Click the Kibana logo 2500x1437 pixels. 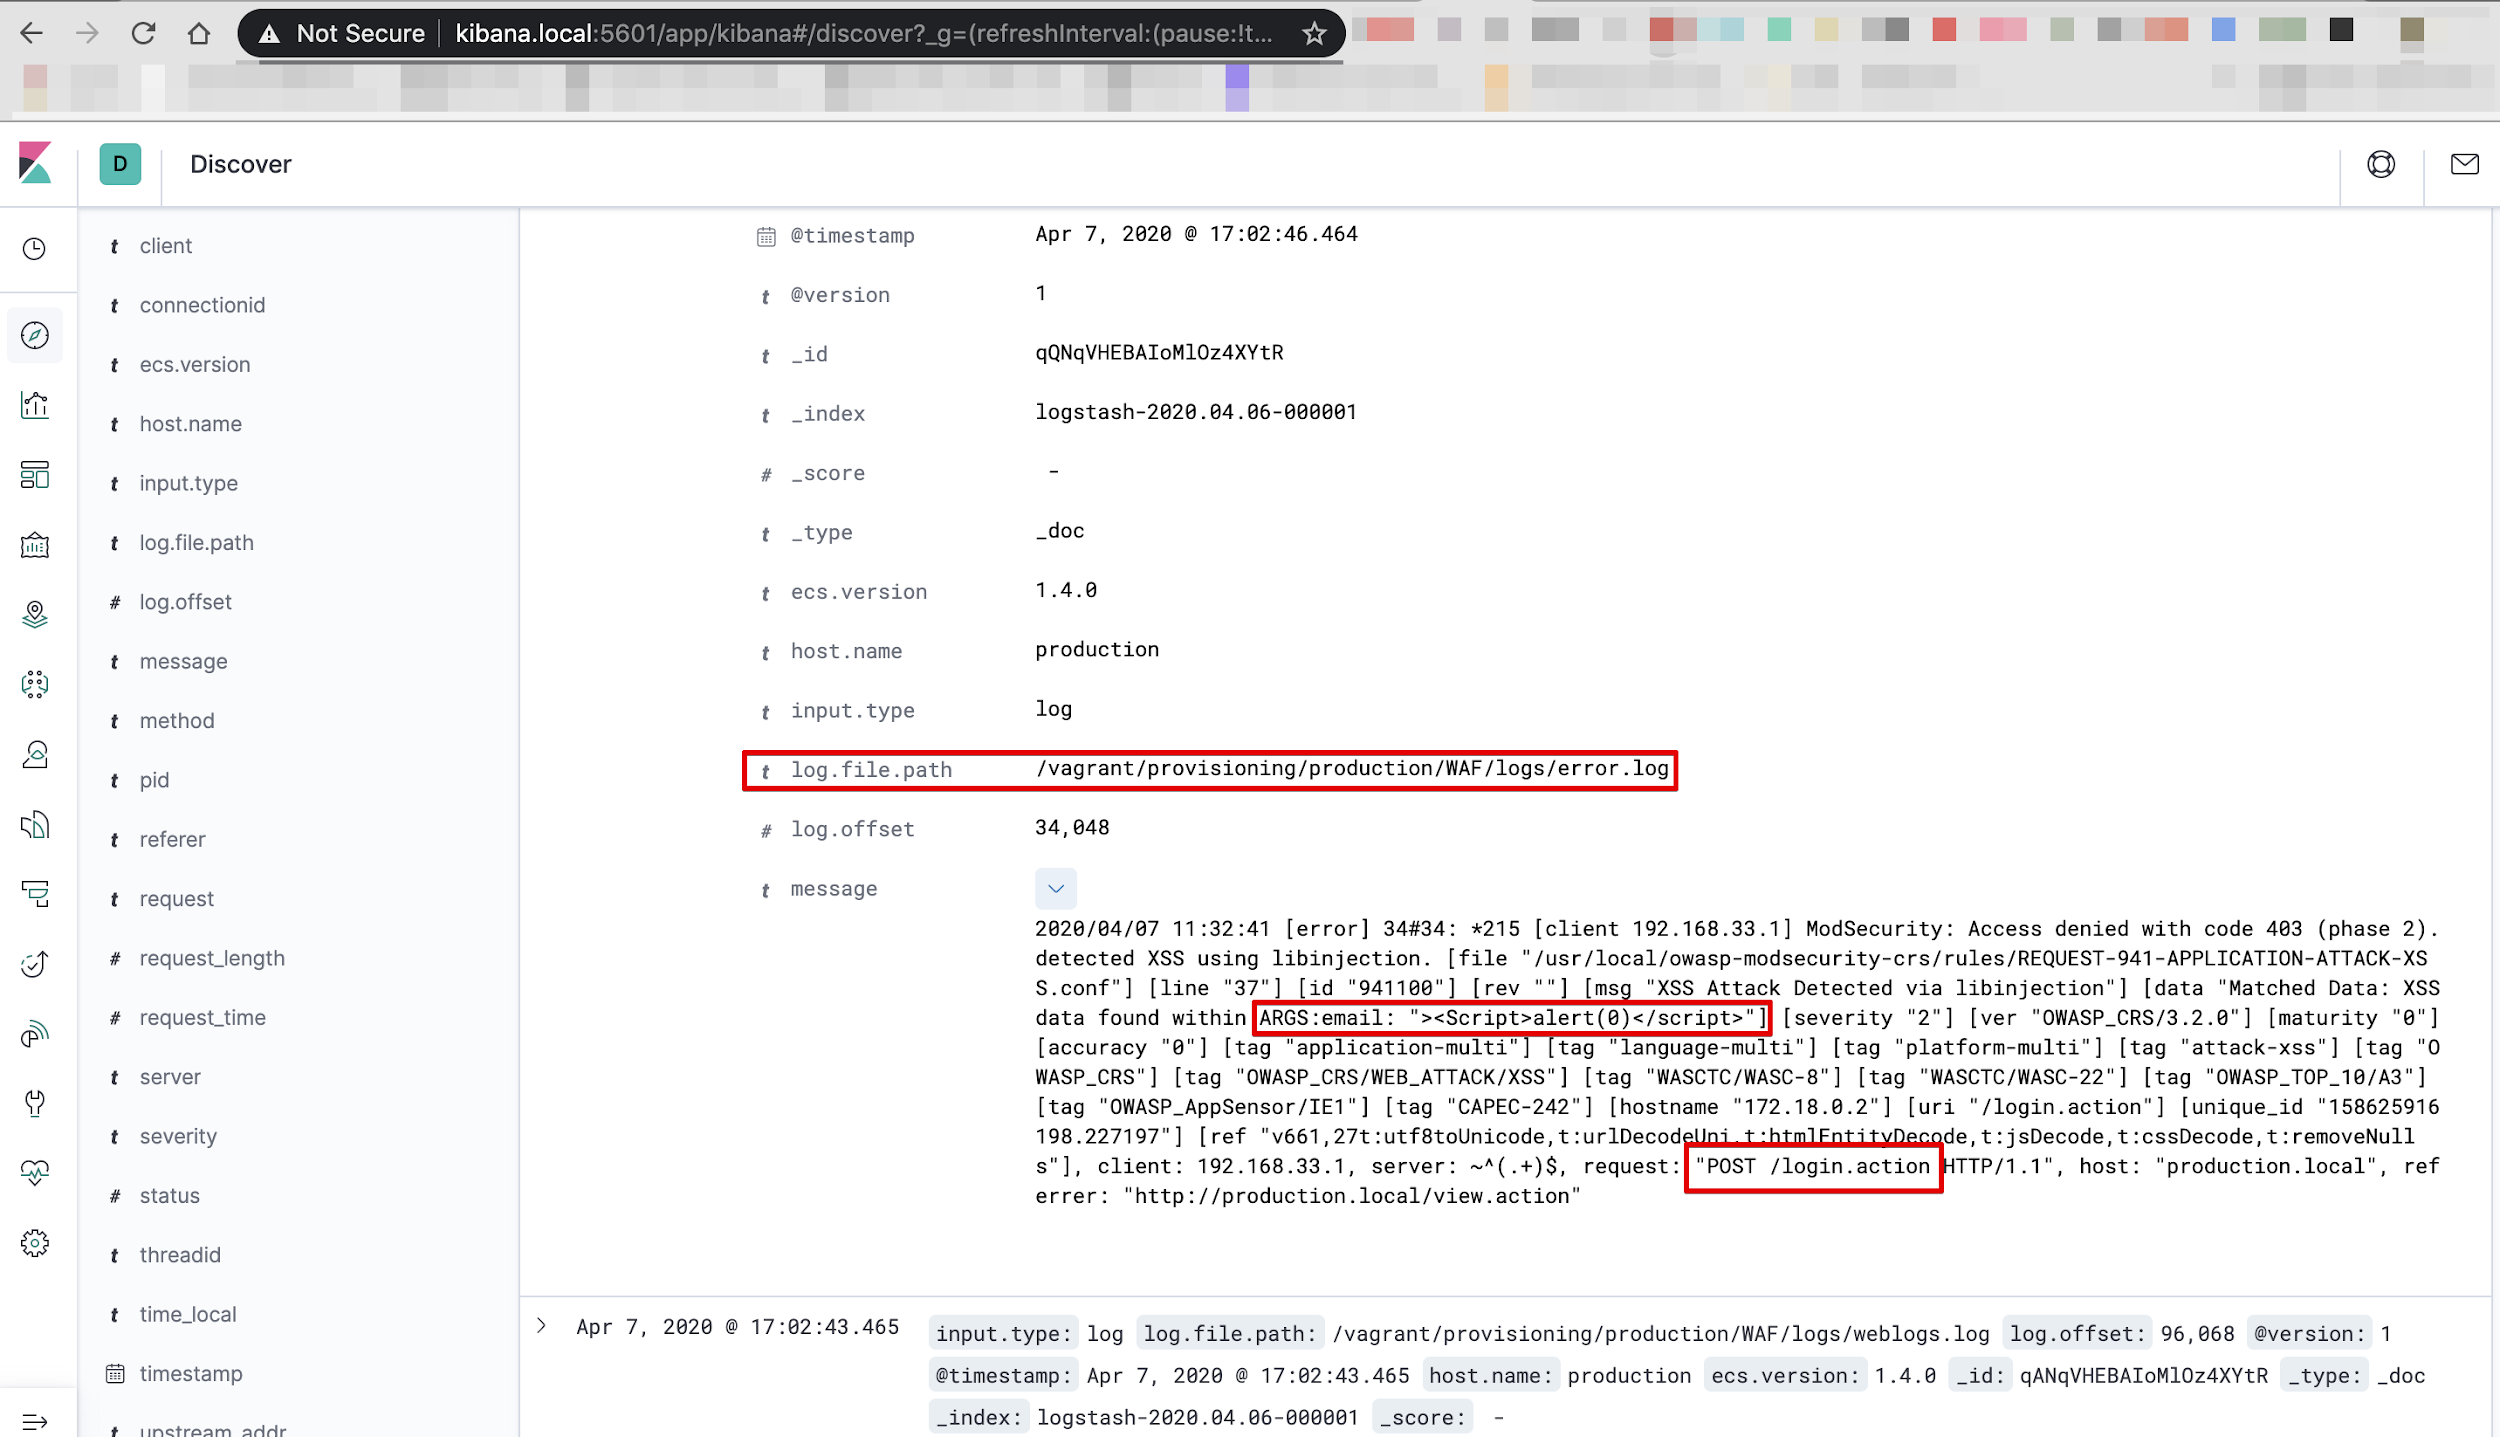(35, 163)
